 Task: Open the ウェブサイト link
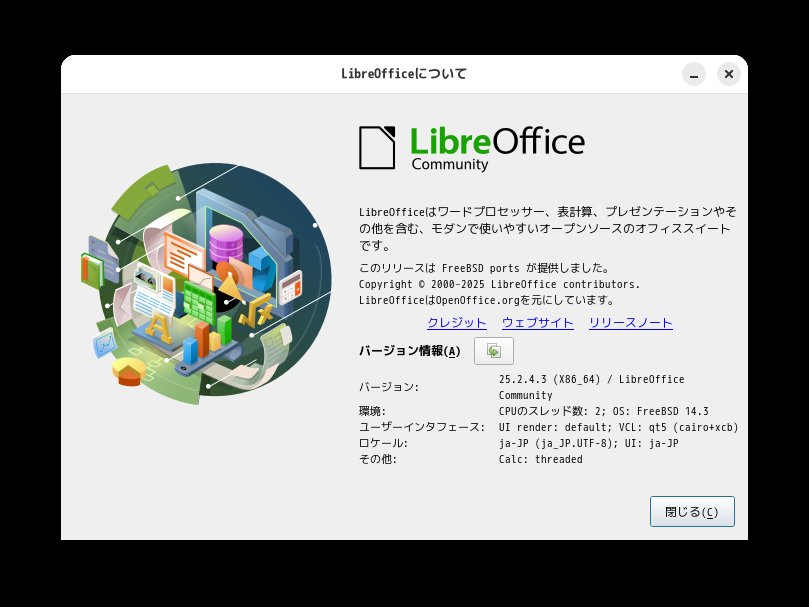pyautogui.click(x=538, y=323)
